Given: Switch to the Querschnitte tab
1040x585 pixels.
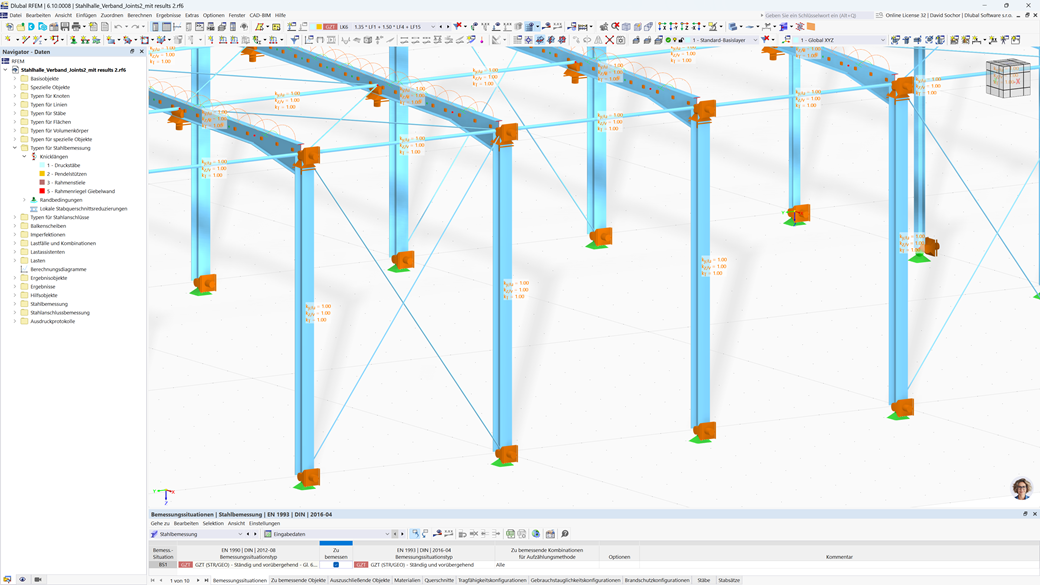Looking at the screenshot, I should coord(439,580).
